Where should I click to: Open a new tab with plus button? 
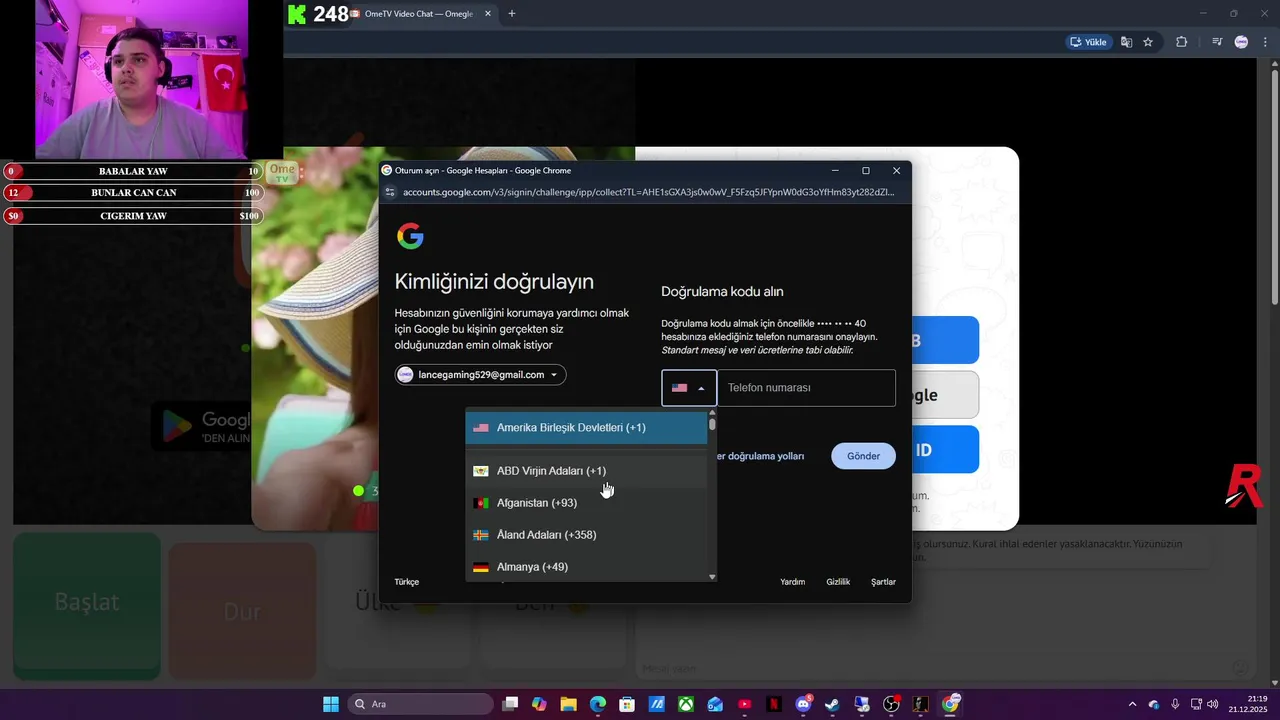pyautogui.click(x=512, y=14)
